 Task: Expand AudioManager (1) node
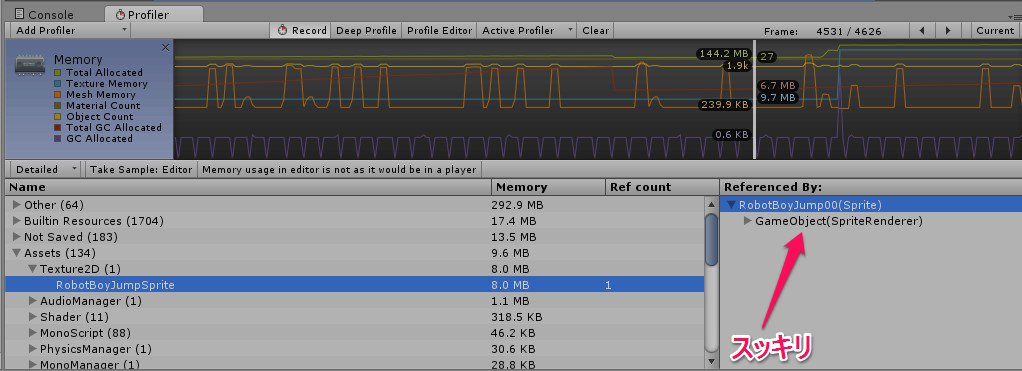point(33,301)
